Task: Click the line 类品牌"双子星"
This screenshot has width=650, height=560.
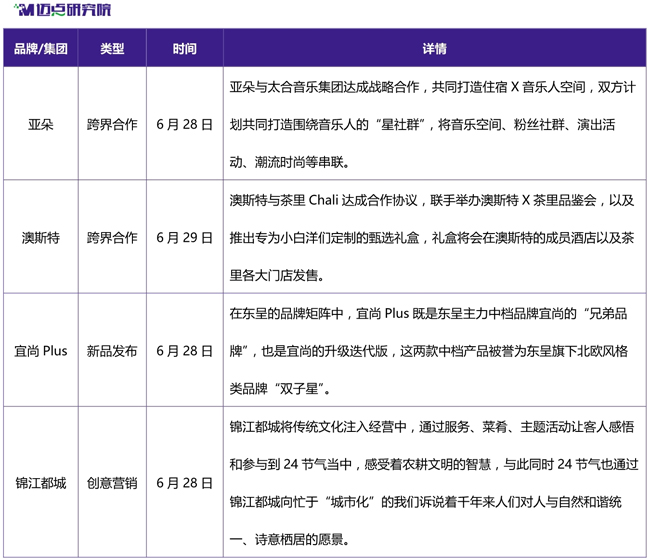Action: pos(280,389)
